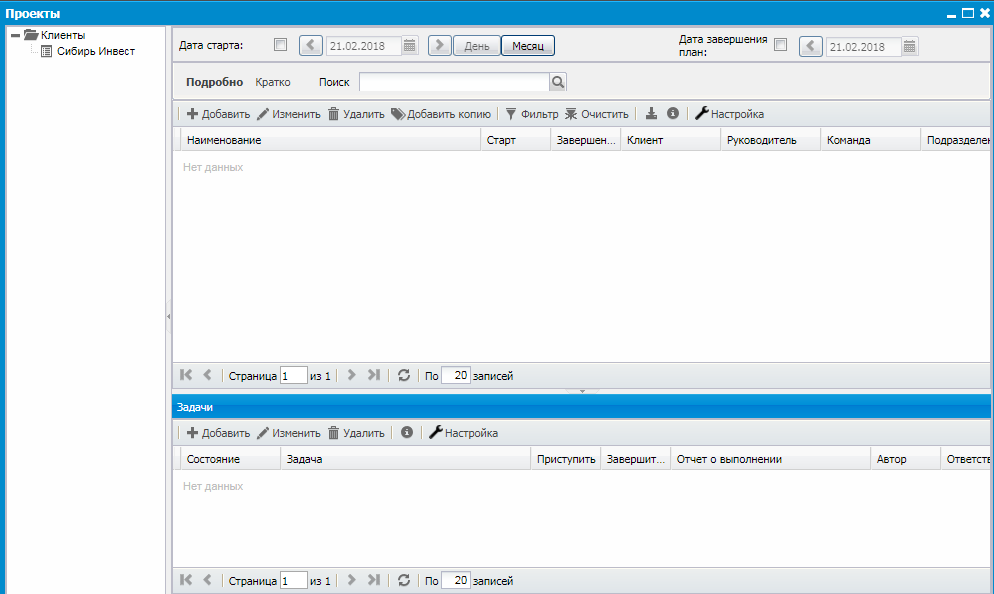Go to previous start date
Screen dimensions: 994x594
(311, 46)
